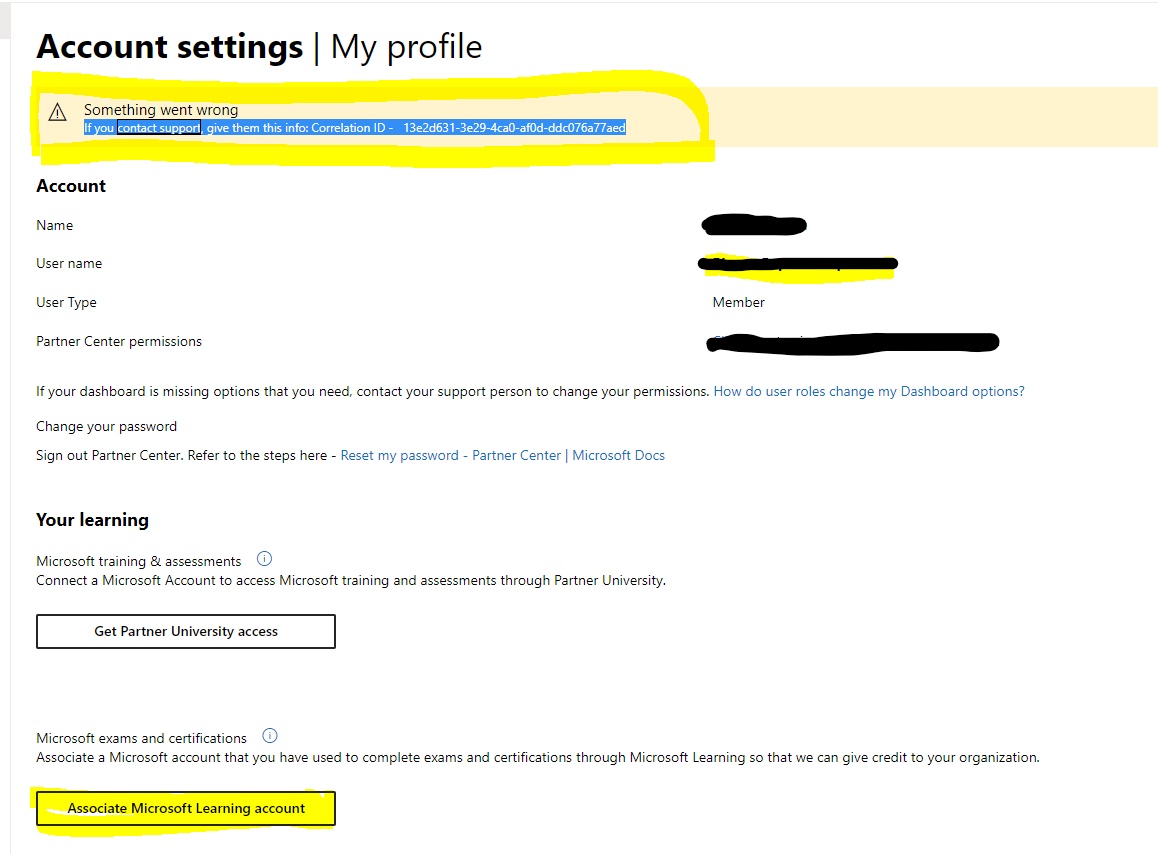The image size is (1158, 854).
Task: Click the info icon next to Microsoft training & assessments
Action: 264,558
